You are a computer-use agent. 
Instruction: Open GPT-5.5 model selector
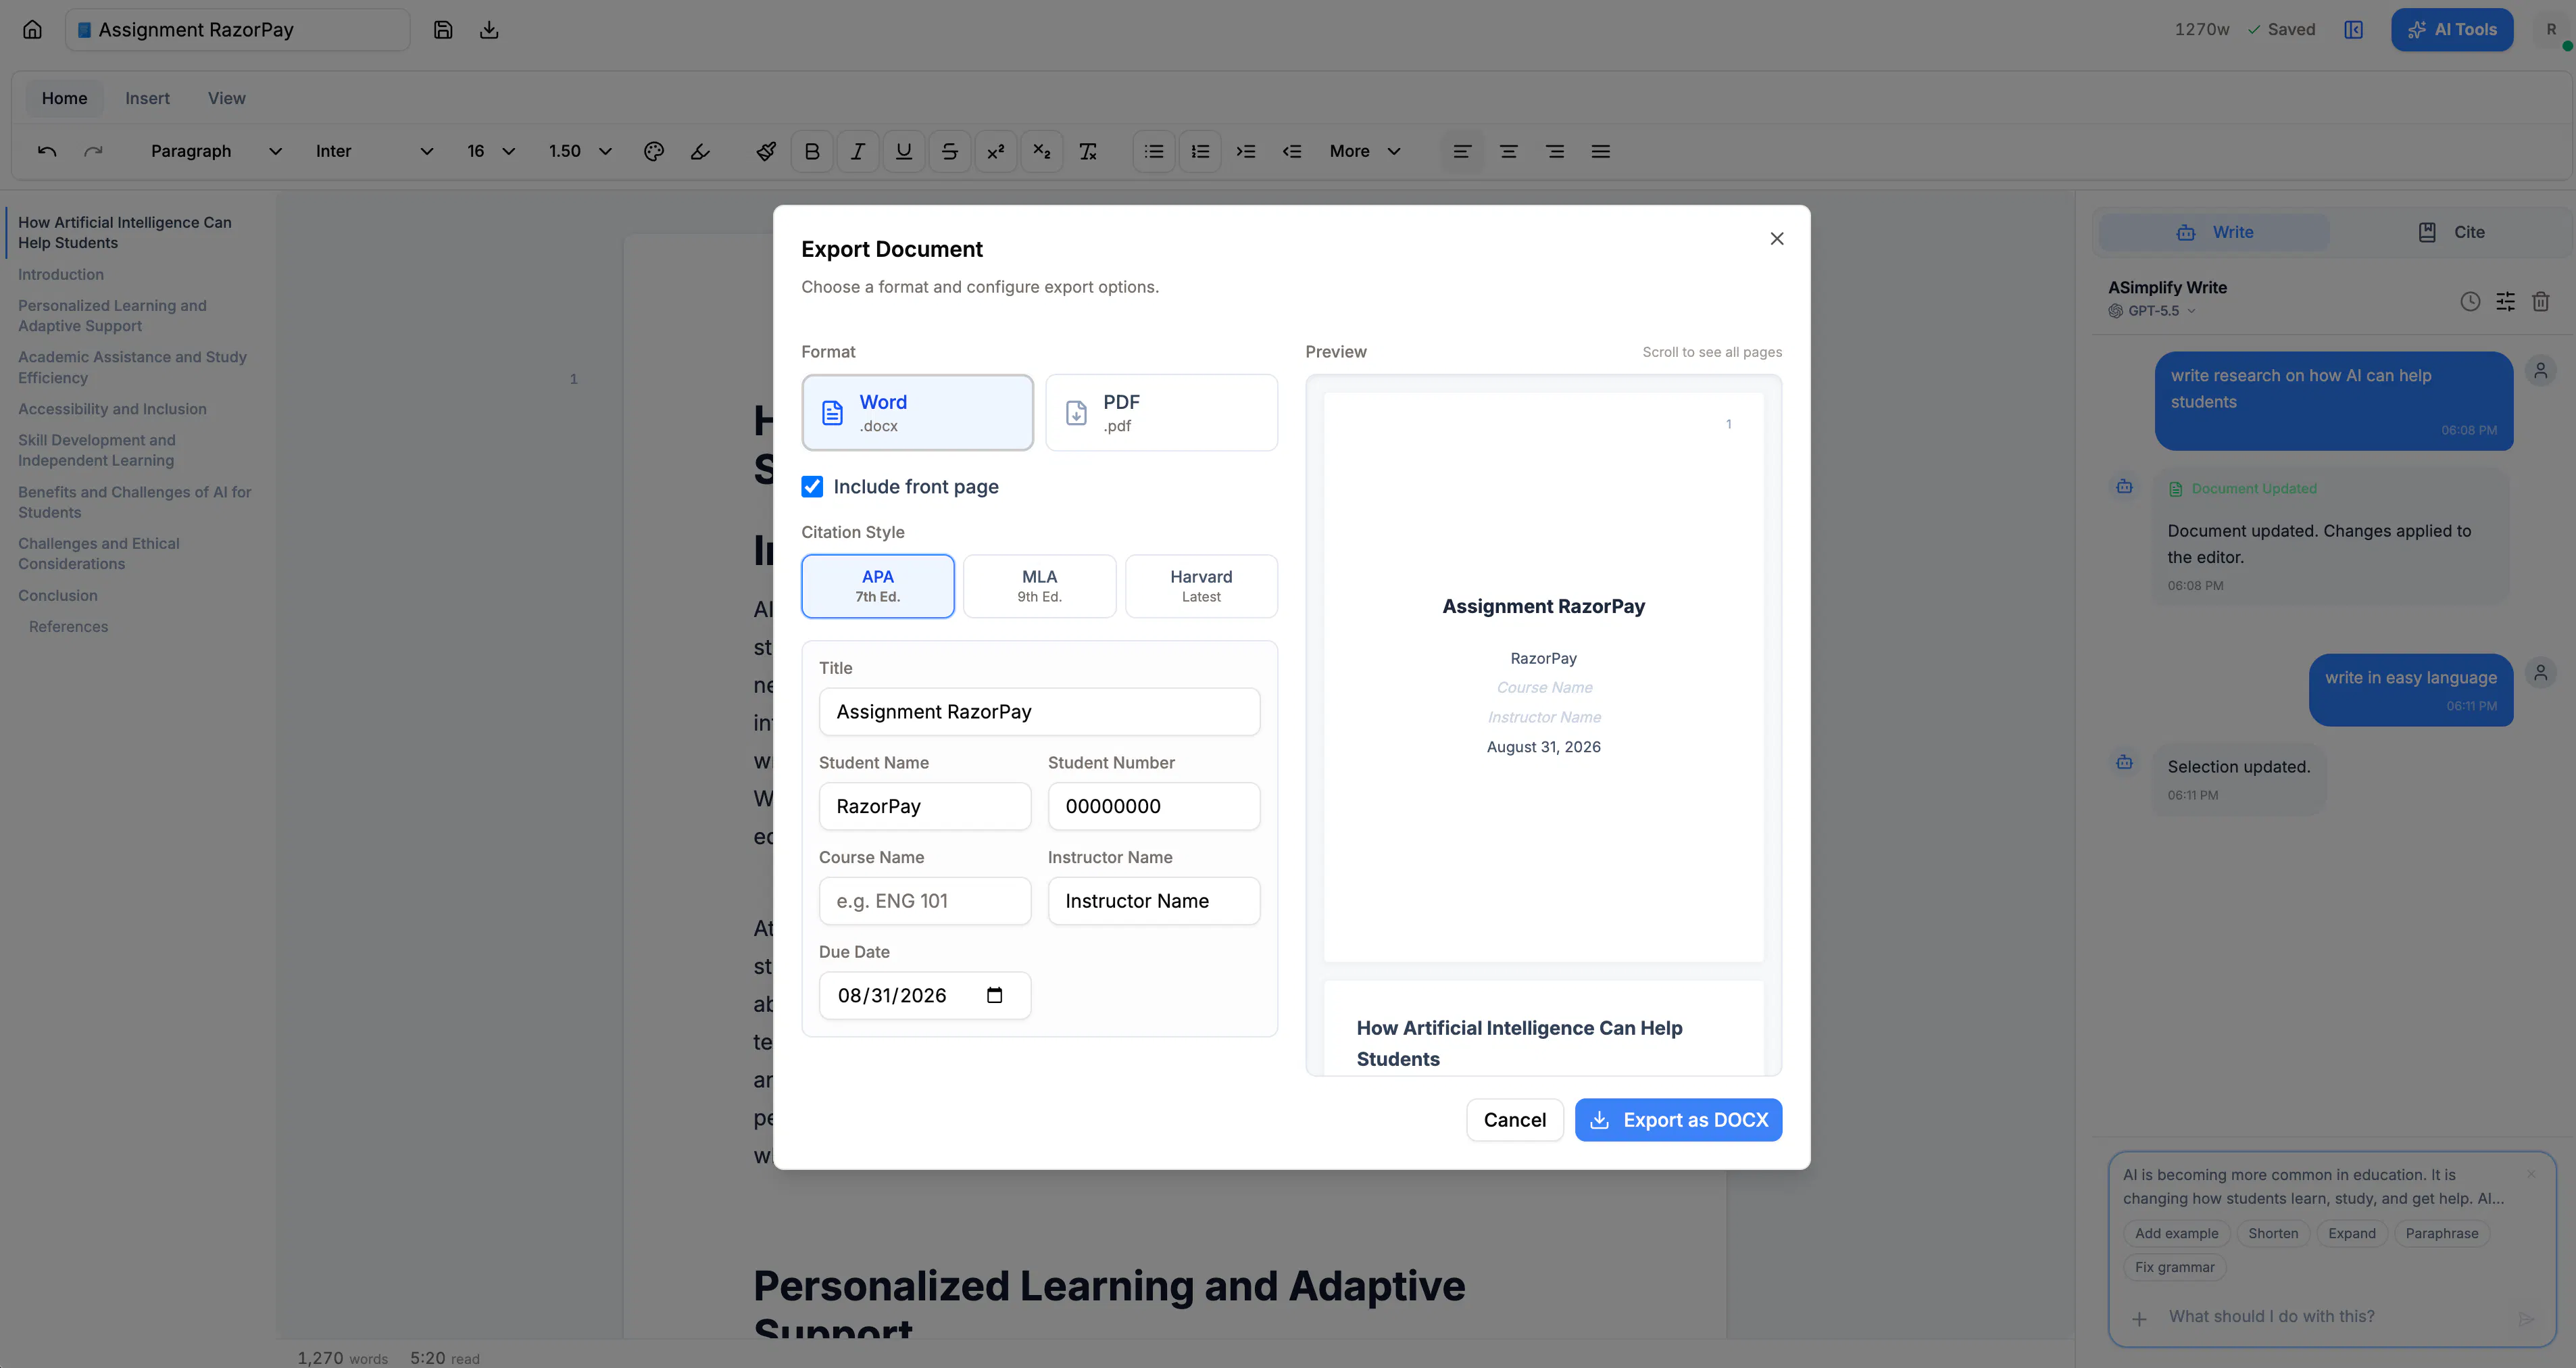pyautogui.click(x=2152, y=311)
